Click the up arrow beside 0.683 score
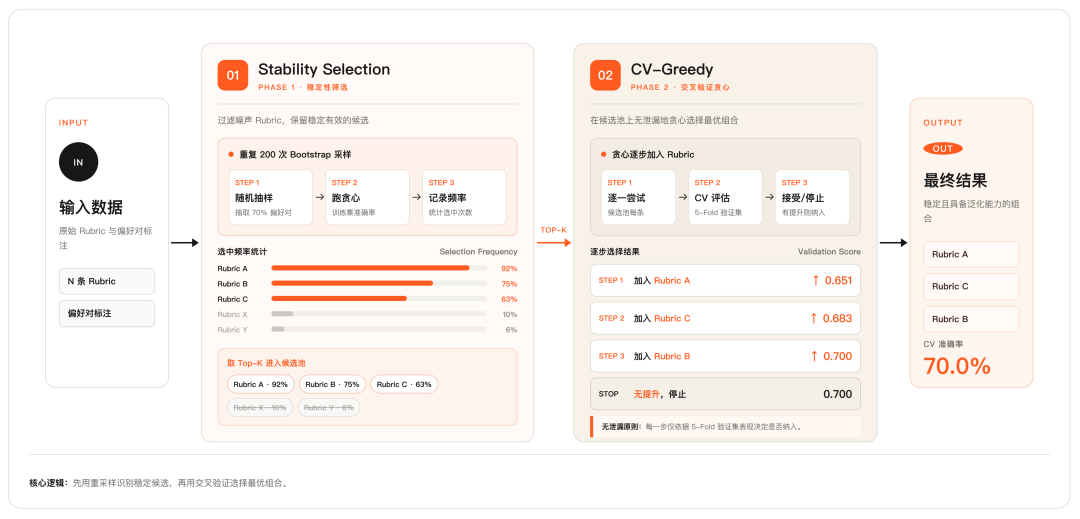 pos(814,318)
